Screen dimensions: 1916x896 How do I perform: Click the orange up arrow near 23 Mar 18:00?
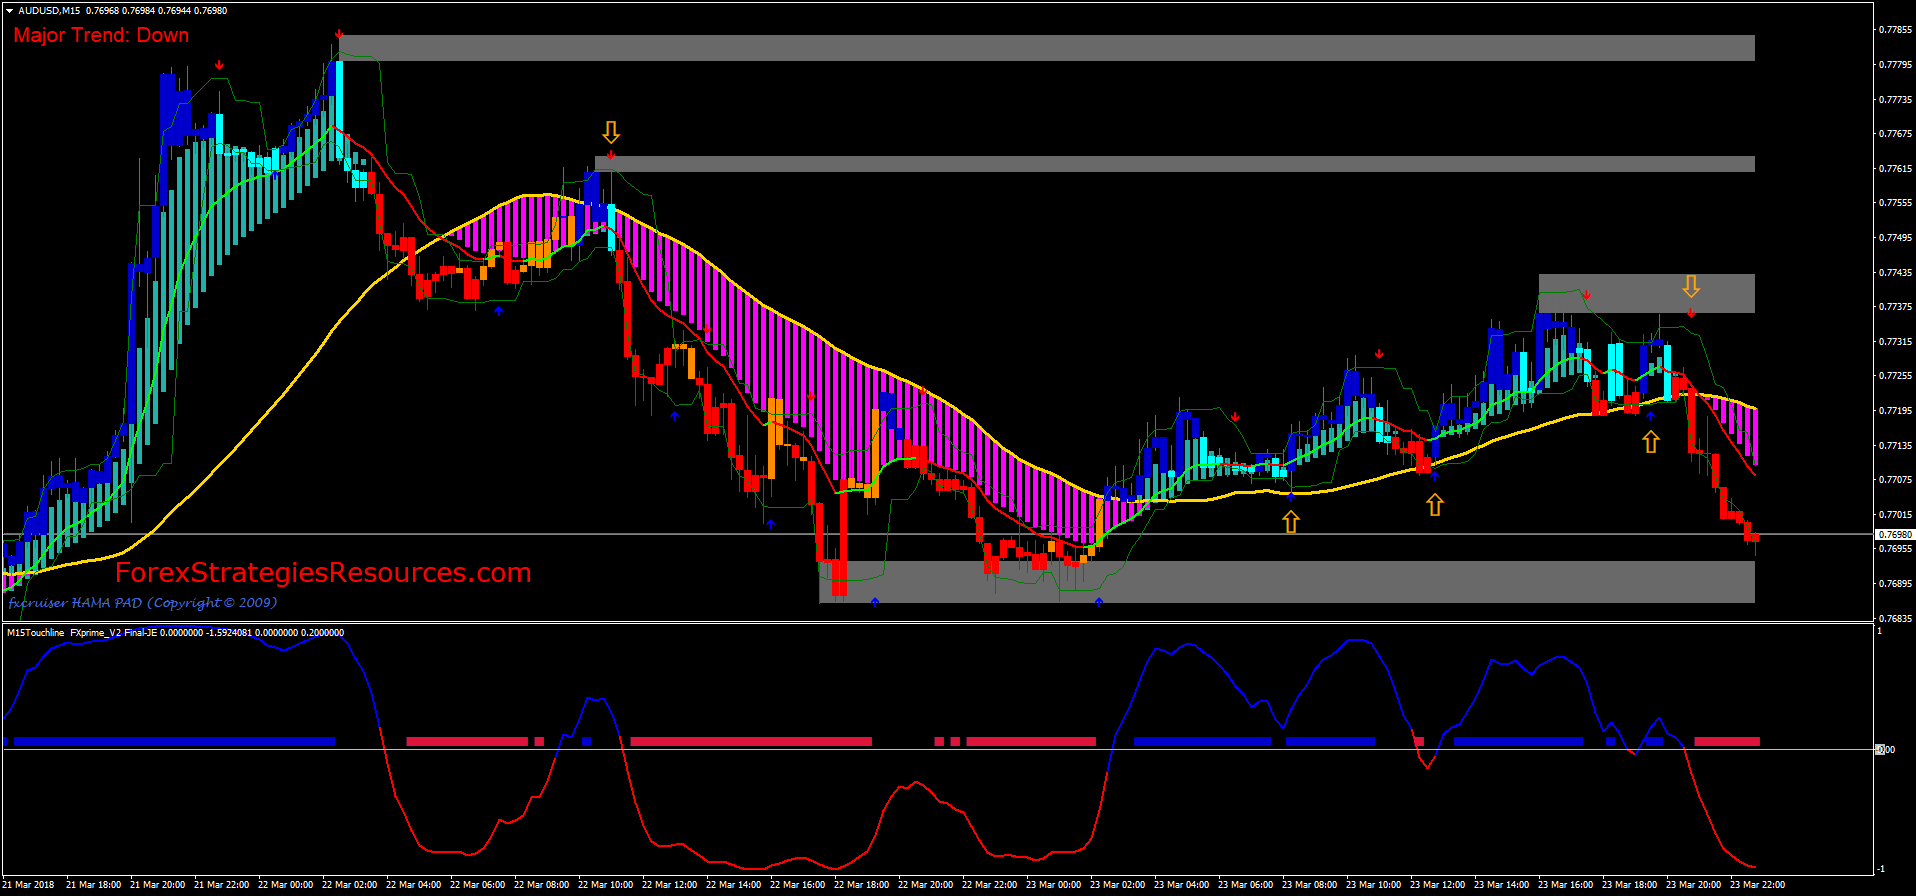1651,441
